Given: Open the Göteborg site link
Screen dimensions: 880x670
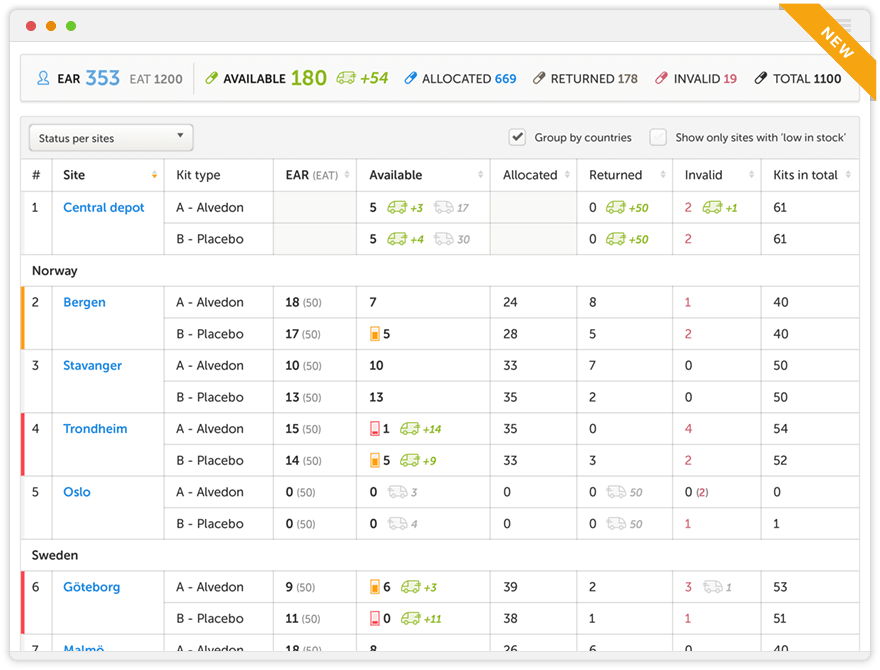Looking at the screenshot, I should click(x=92, y=587).
